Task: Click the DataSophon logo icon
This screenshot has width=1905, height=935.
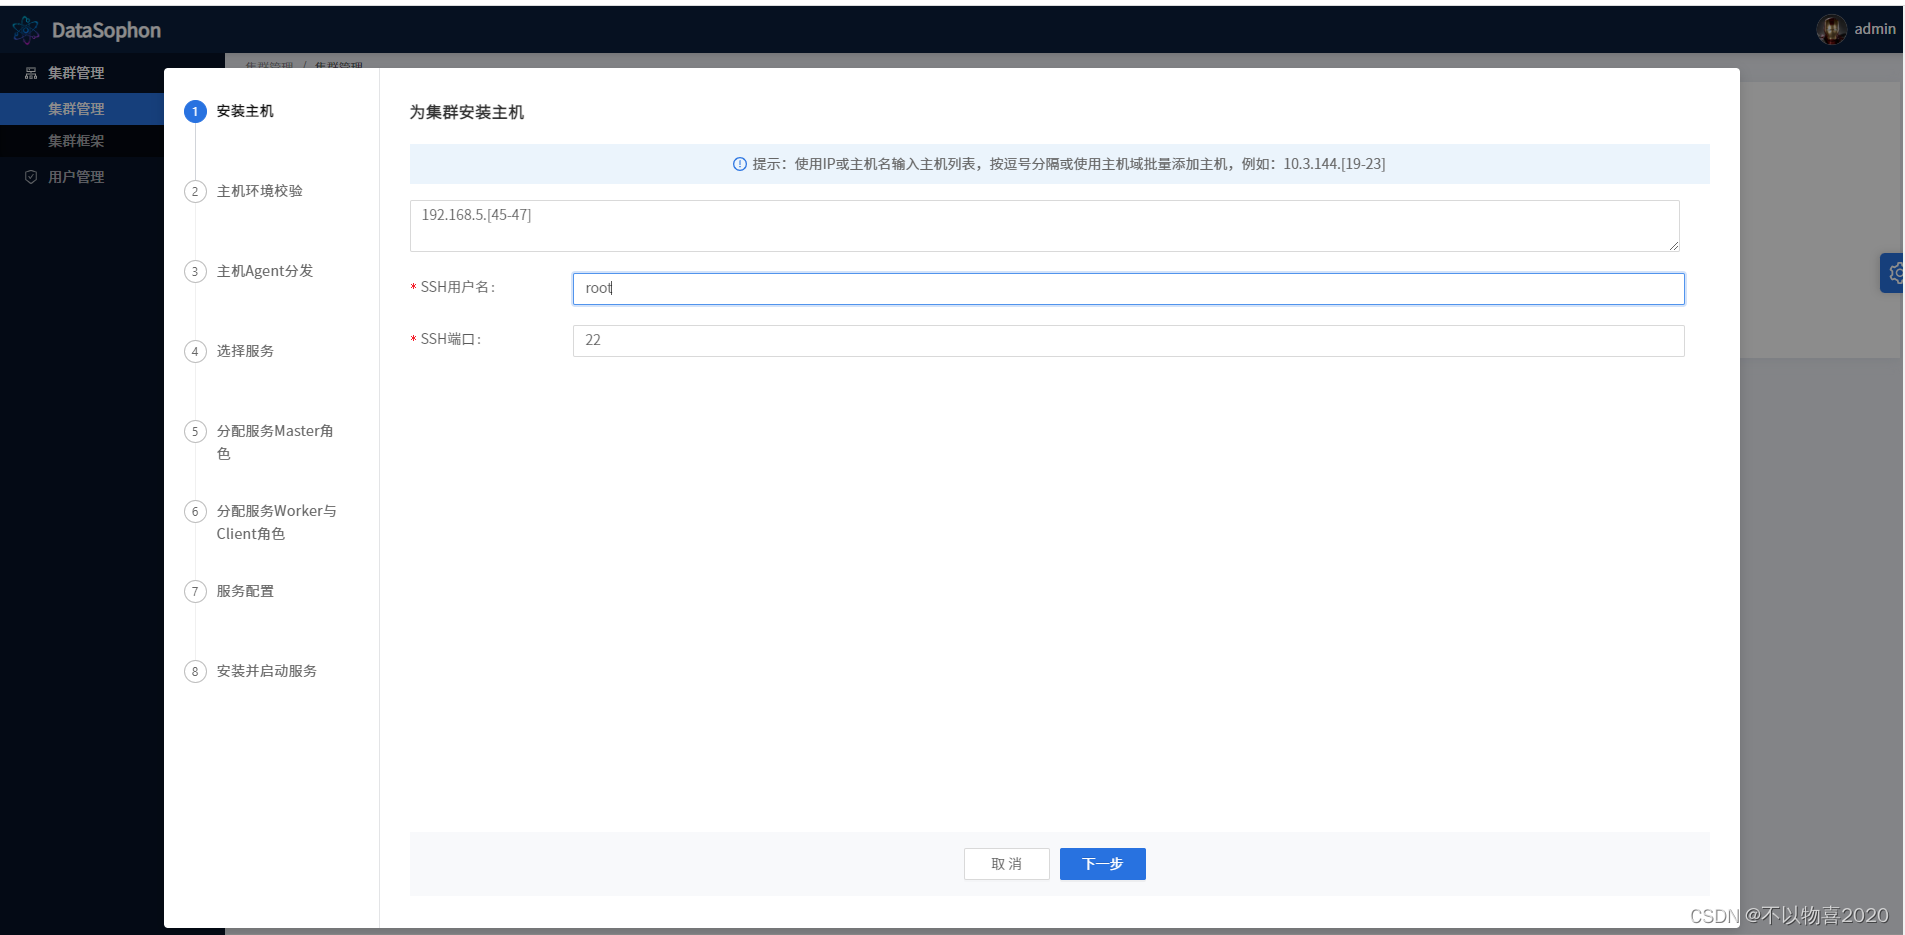Action: tap(26, 30)
